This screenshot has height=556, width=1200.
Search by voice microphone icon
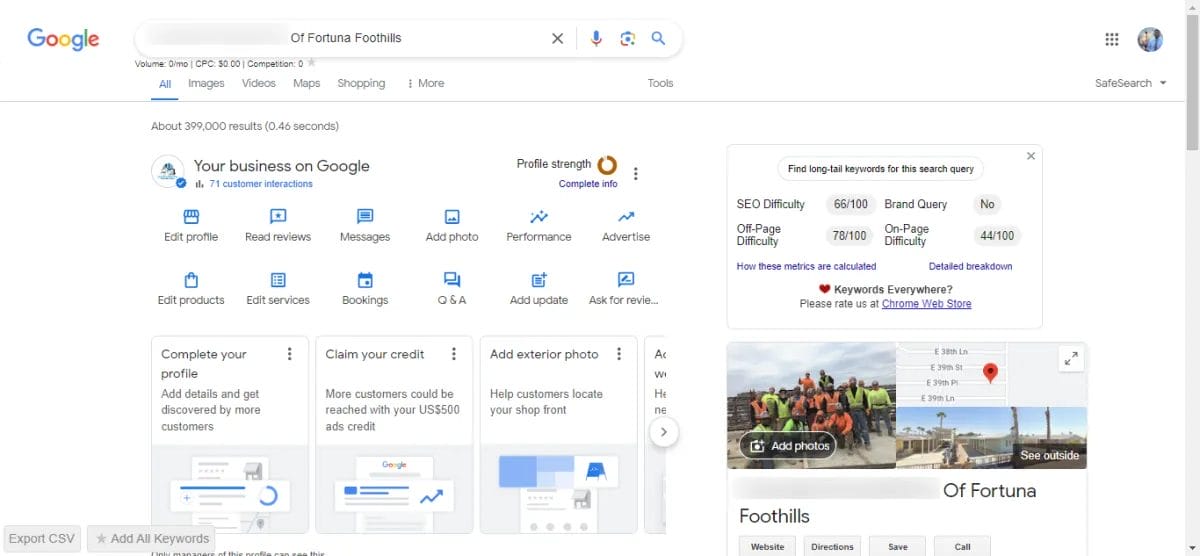(596, 38)
